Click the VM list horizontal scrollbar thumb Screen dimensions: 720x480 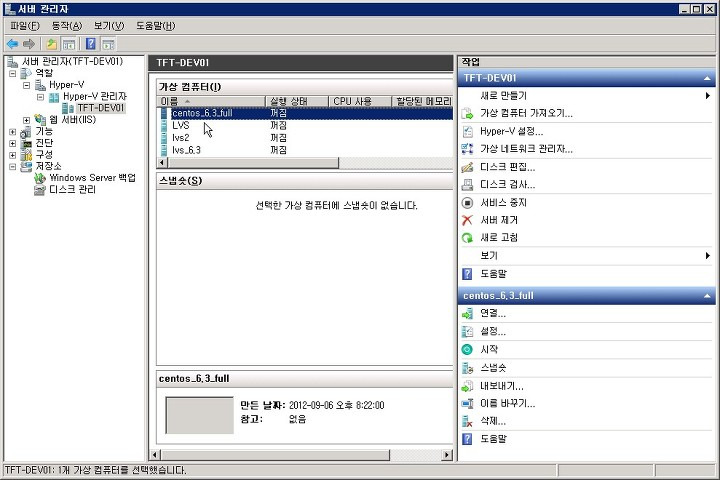point(253,163)
